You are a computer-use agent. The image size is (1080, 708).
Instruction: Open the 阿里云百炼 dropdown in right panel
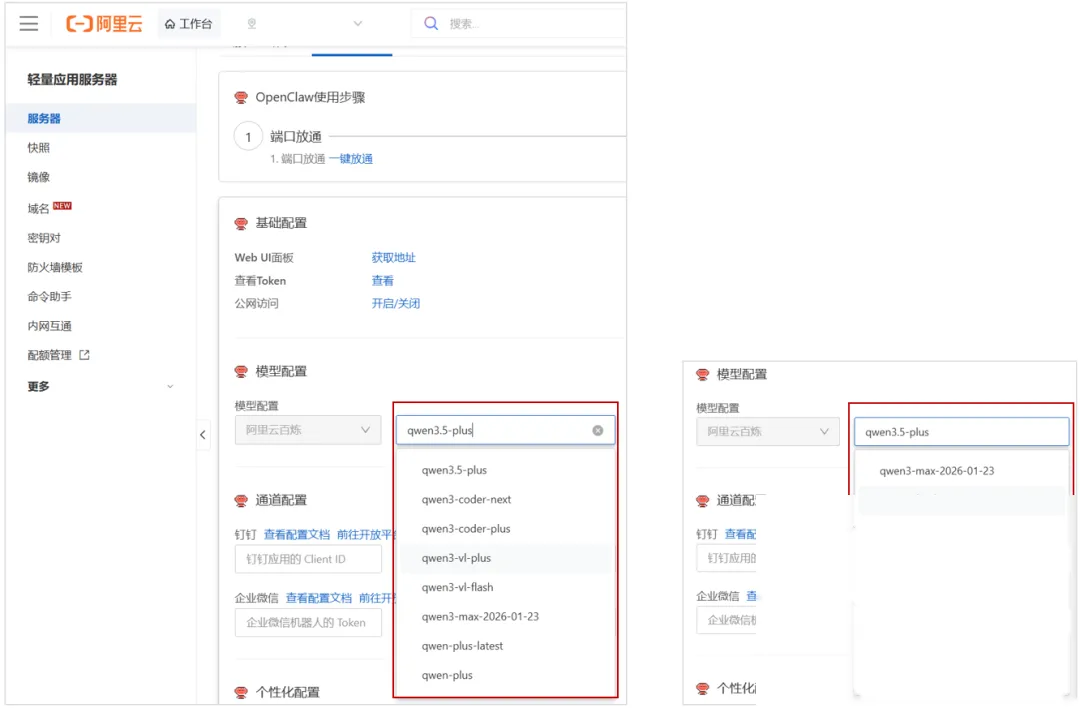coord(767,432)
